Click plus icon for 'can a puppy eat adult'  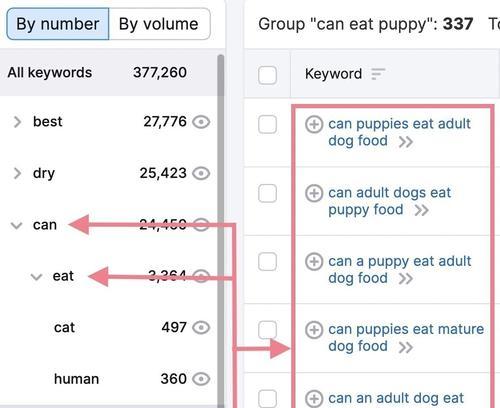[314, 261]
